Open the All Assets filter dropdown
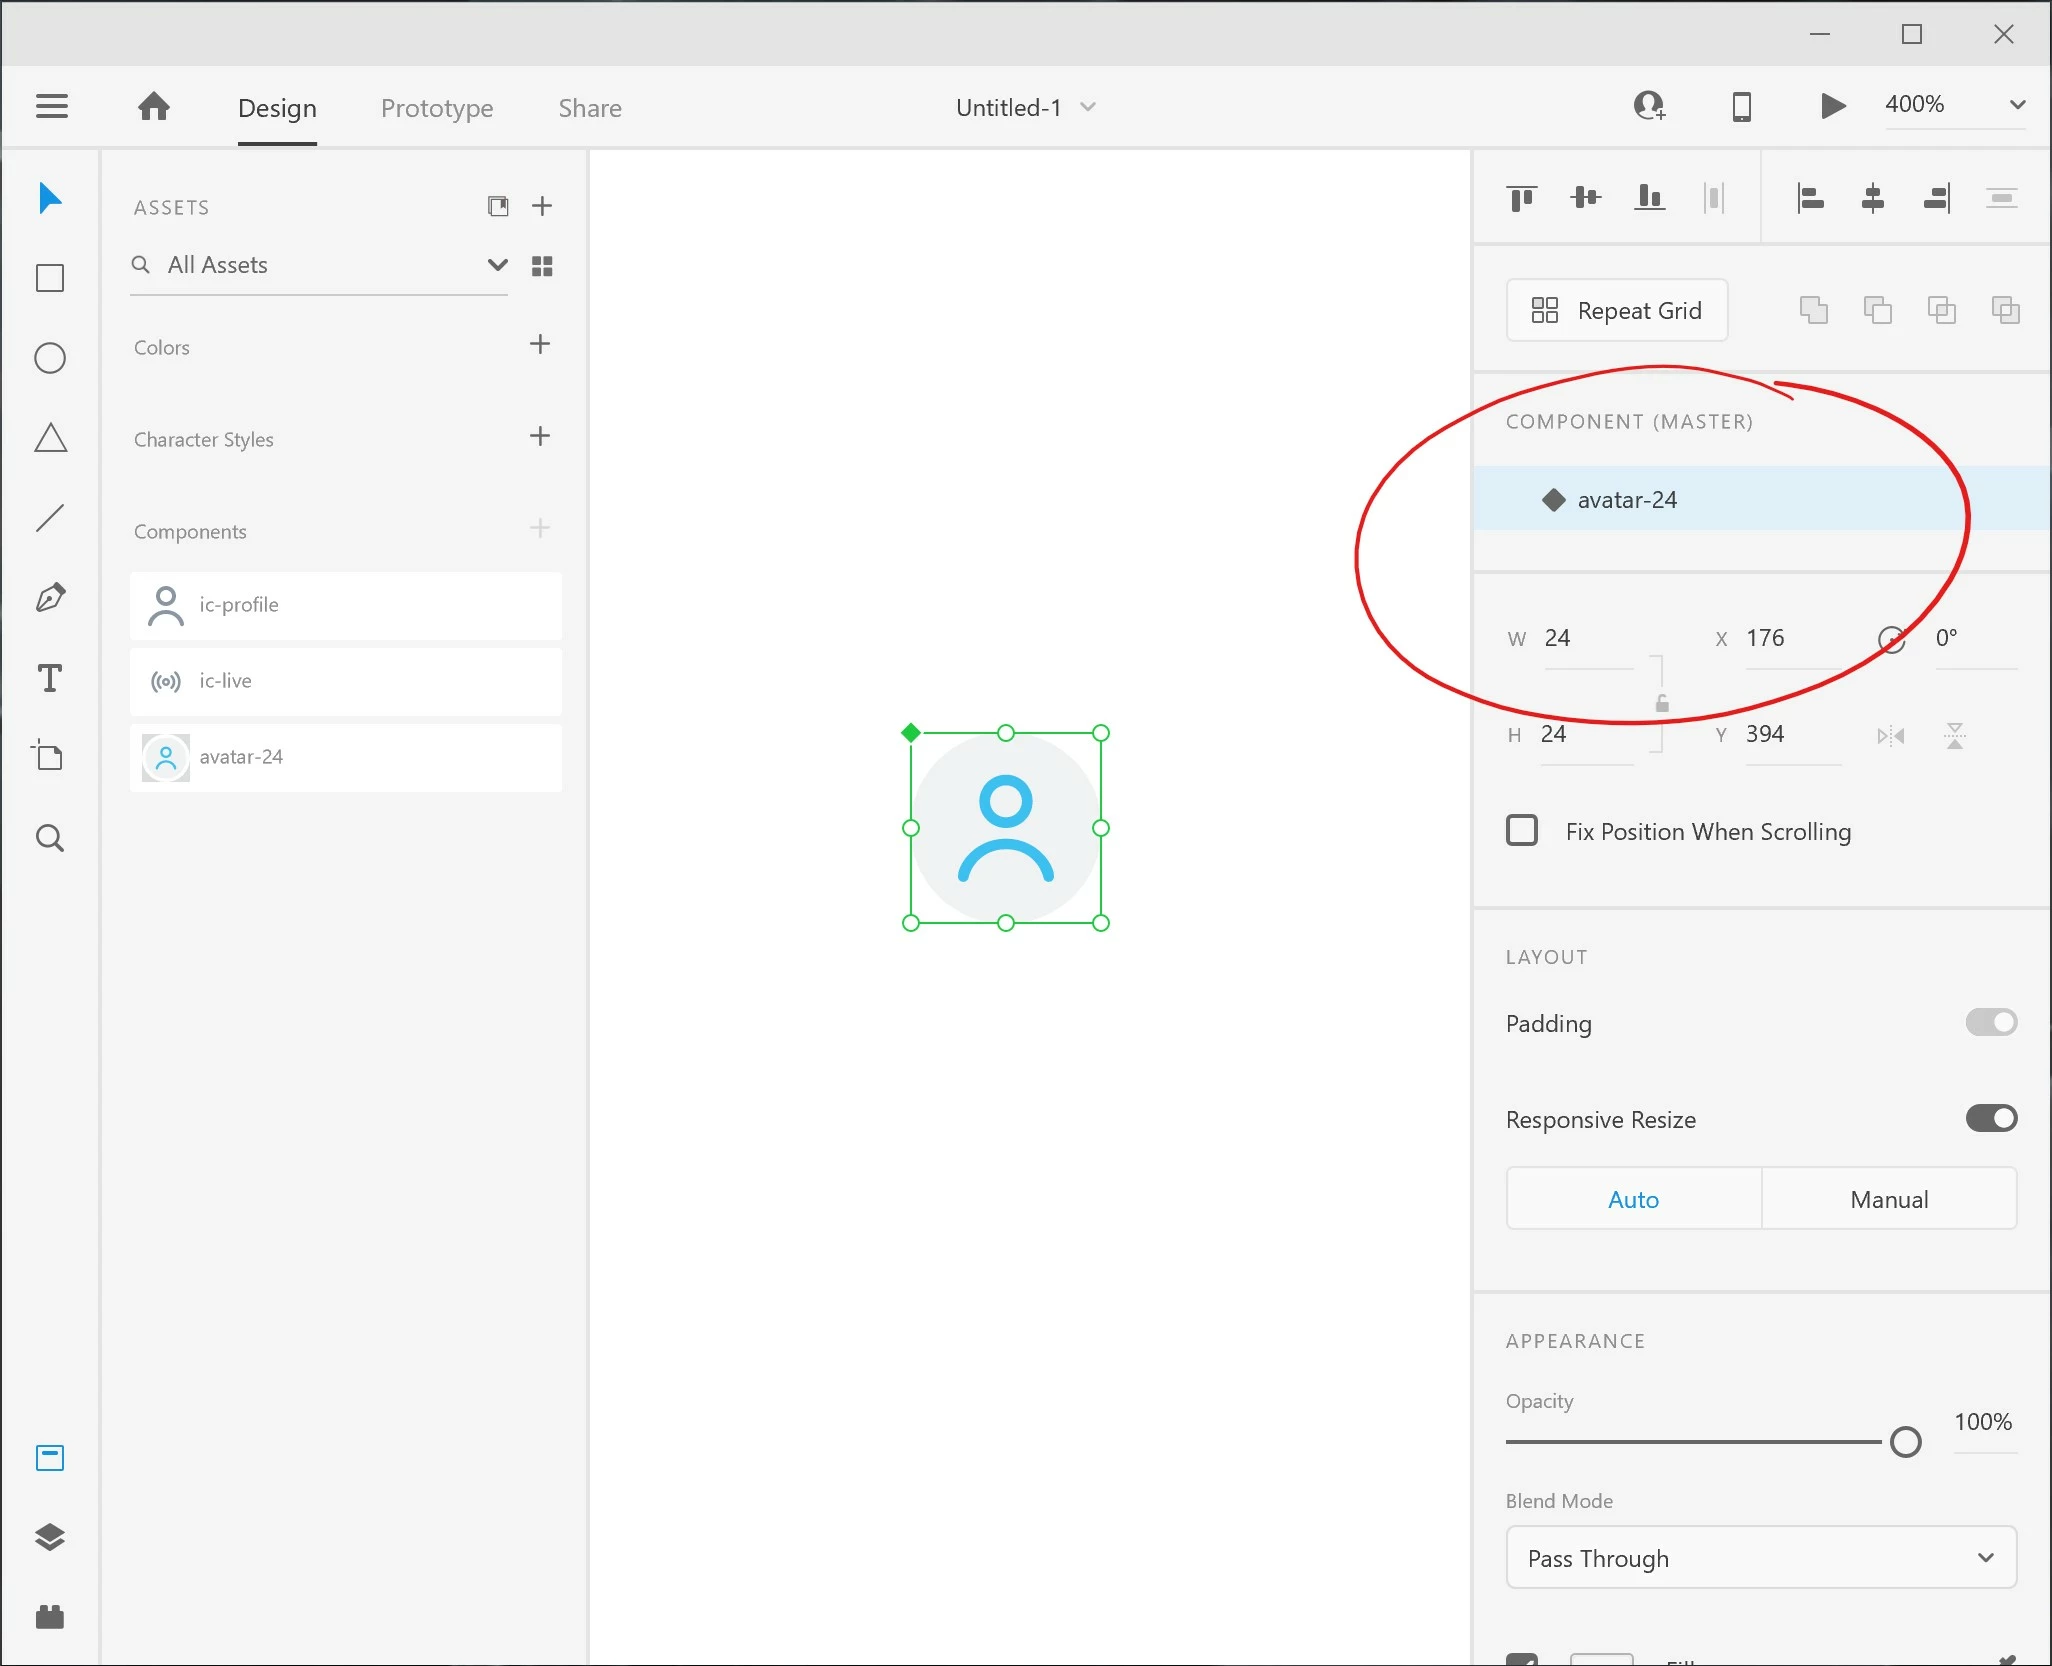 pos(497,265)
